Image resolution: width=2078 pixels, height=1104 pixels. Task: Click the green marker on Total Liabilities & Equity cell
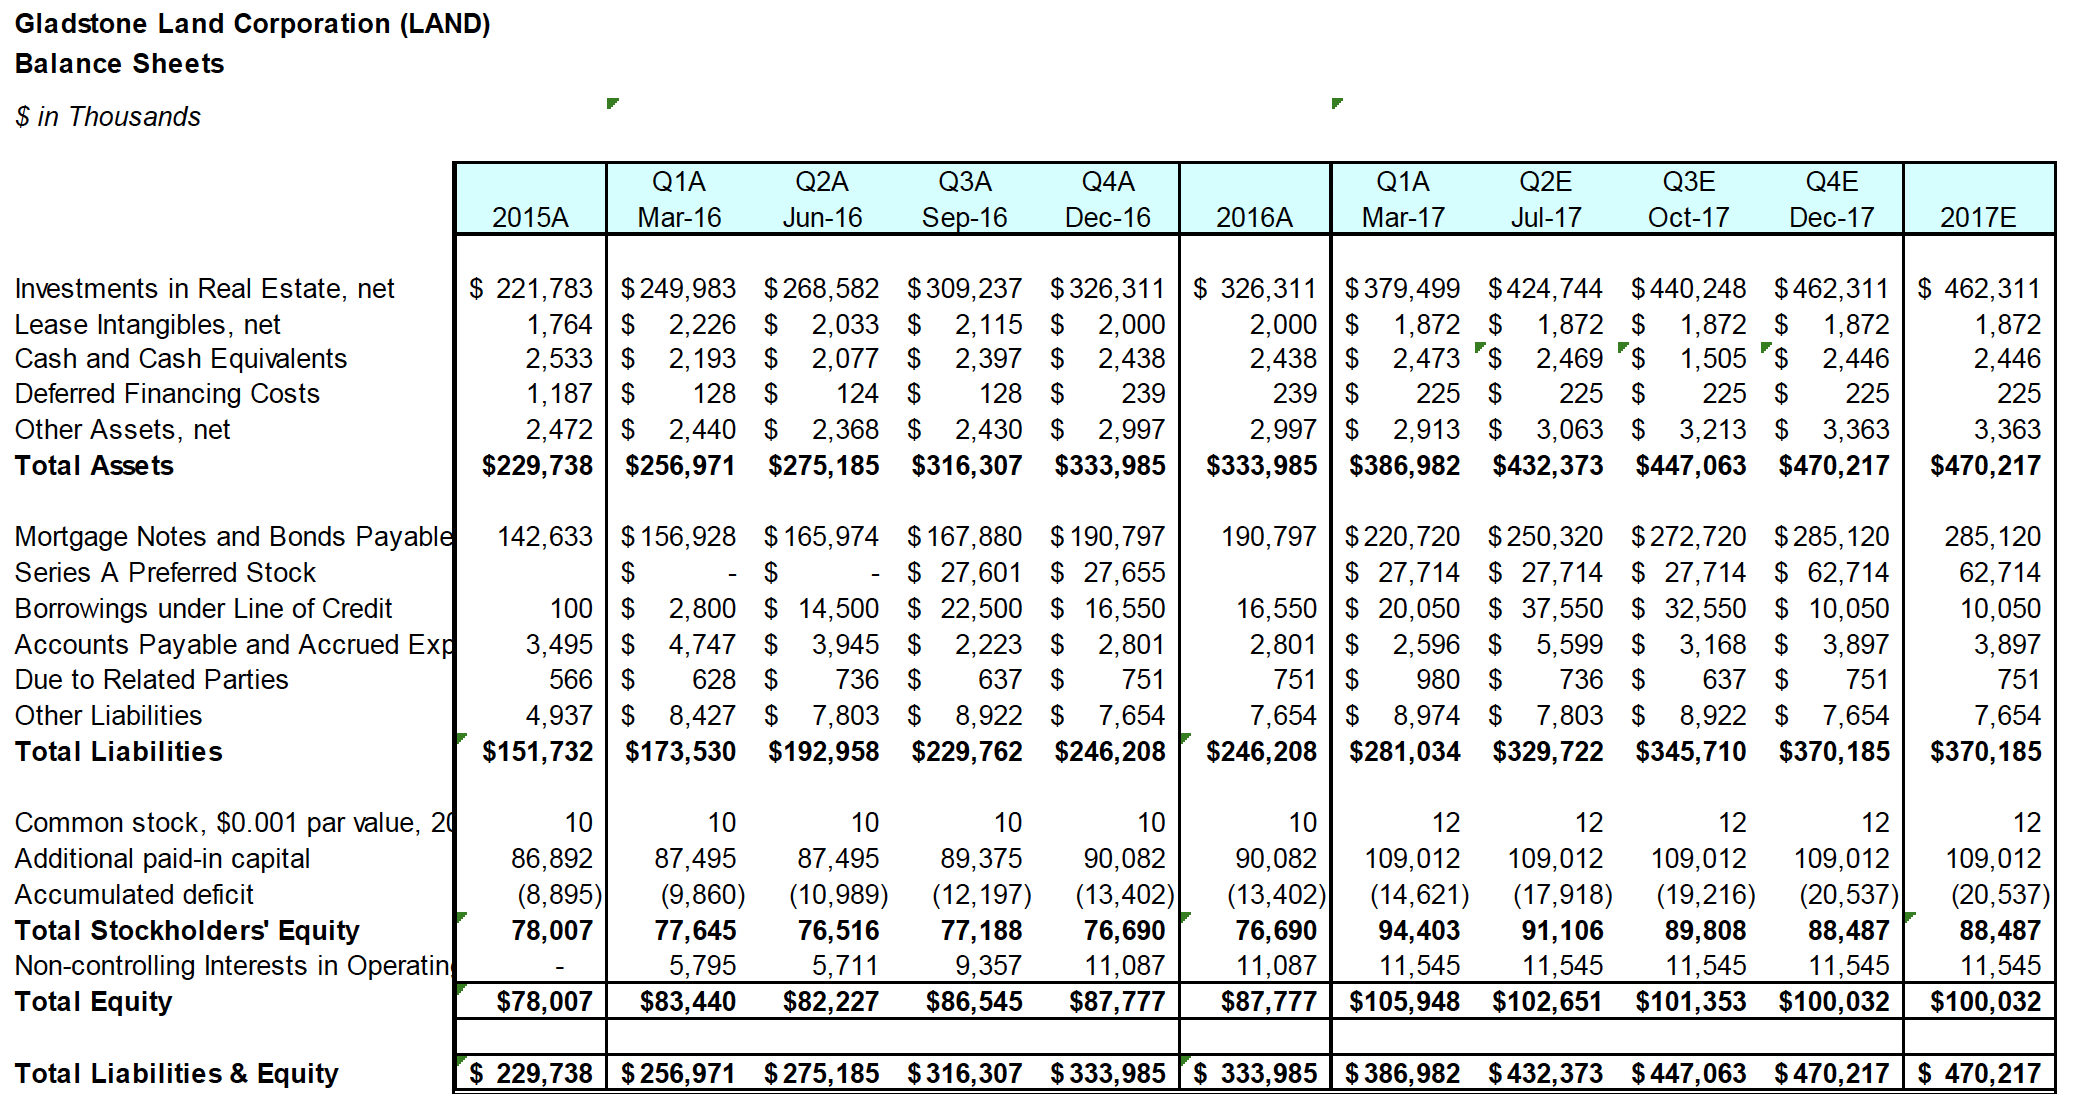[462, 1063]
